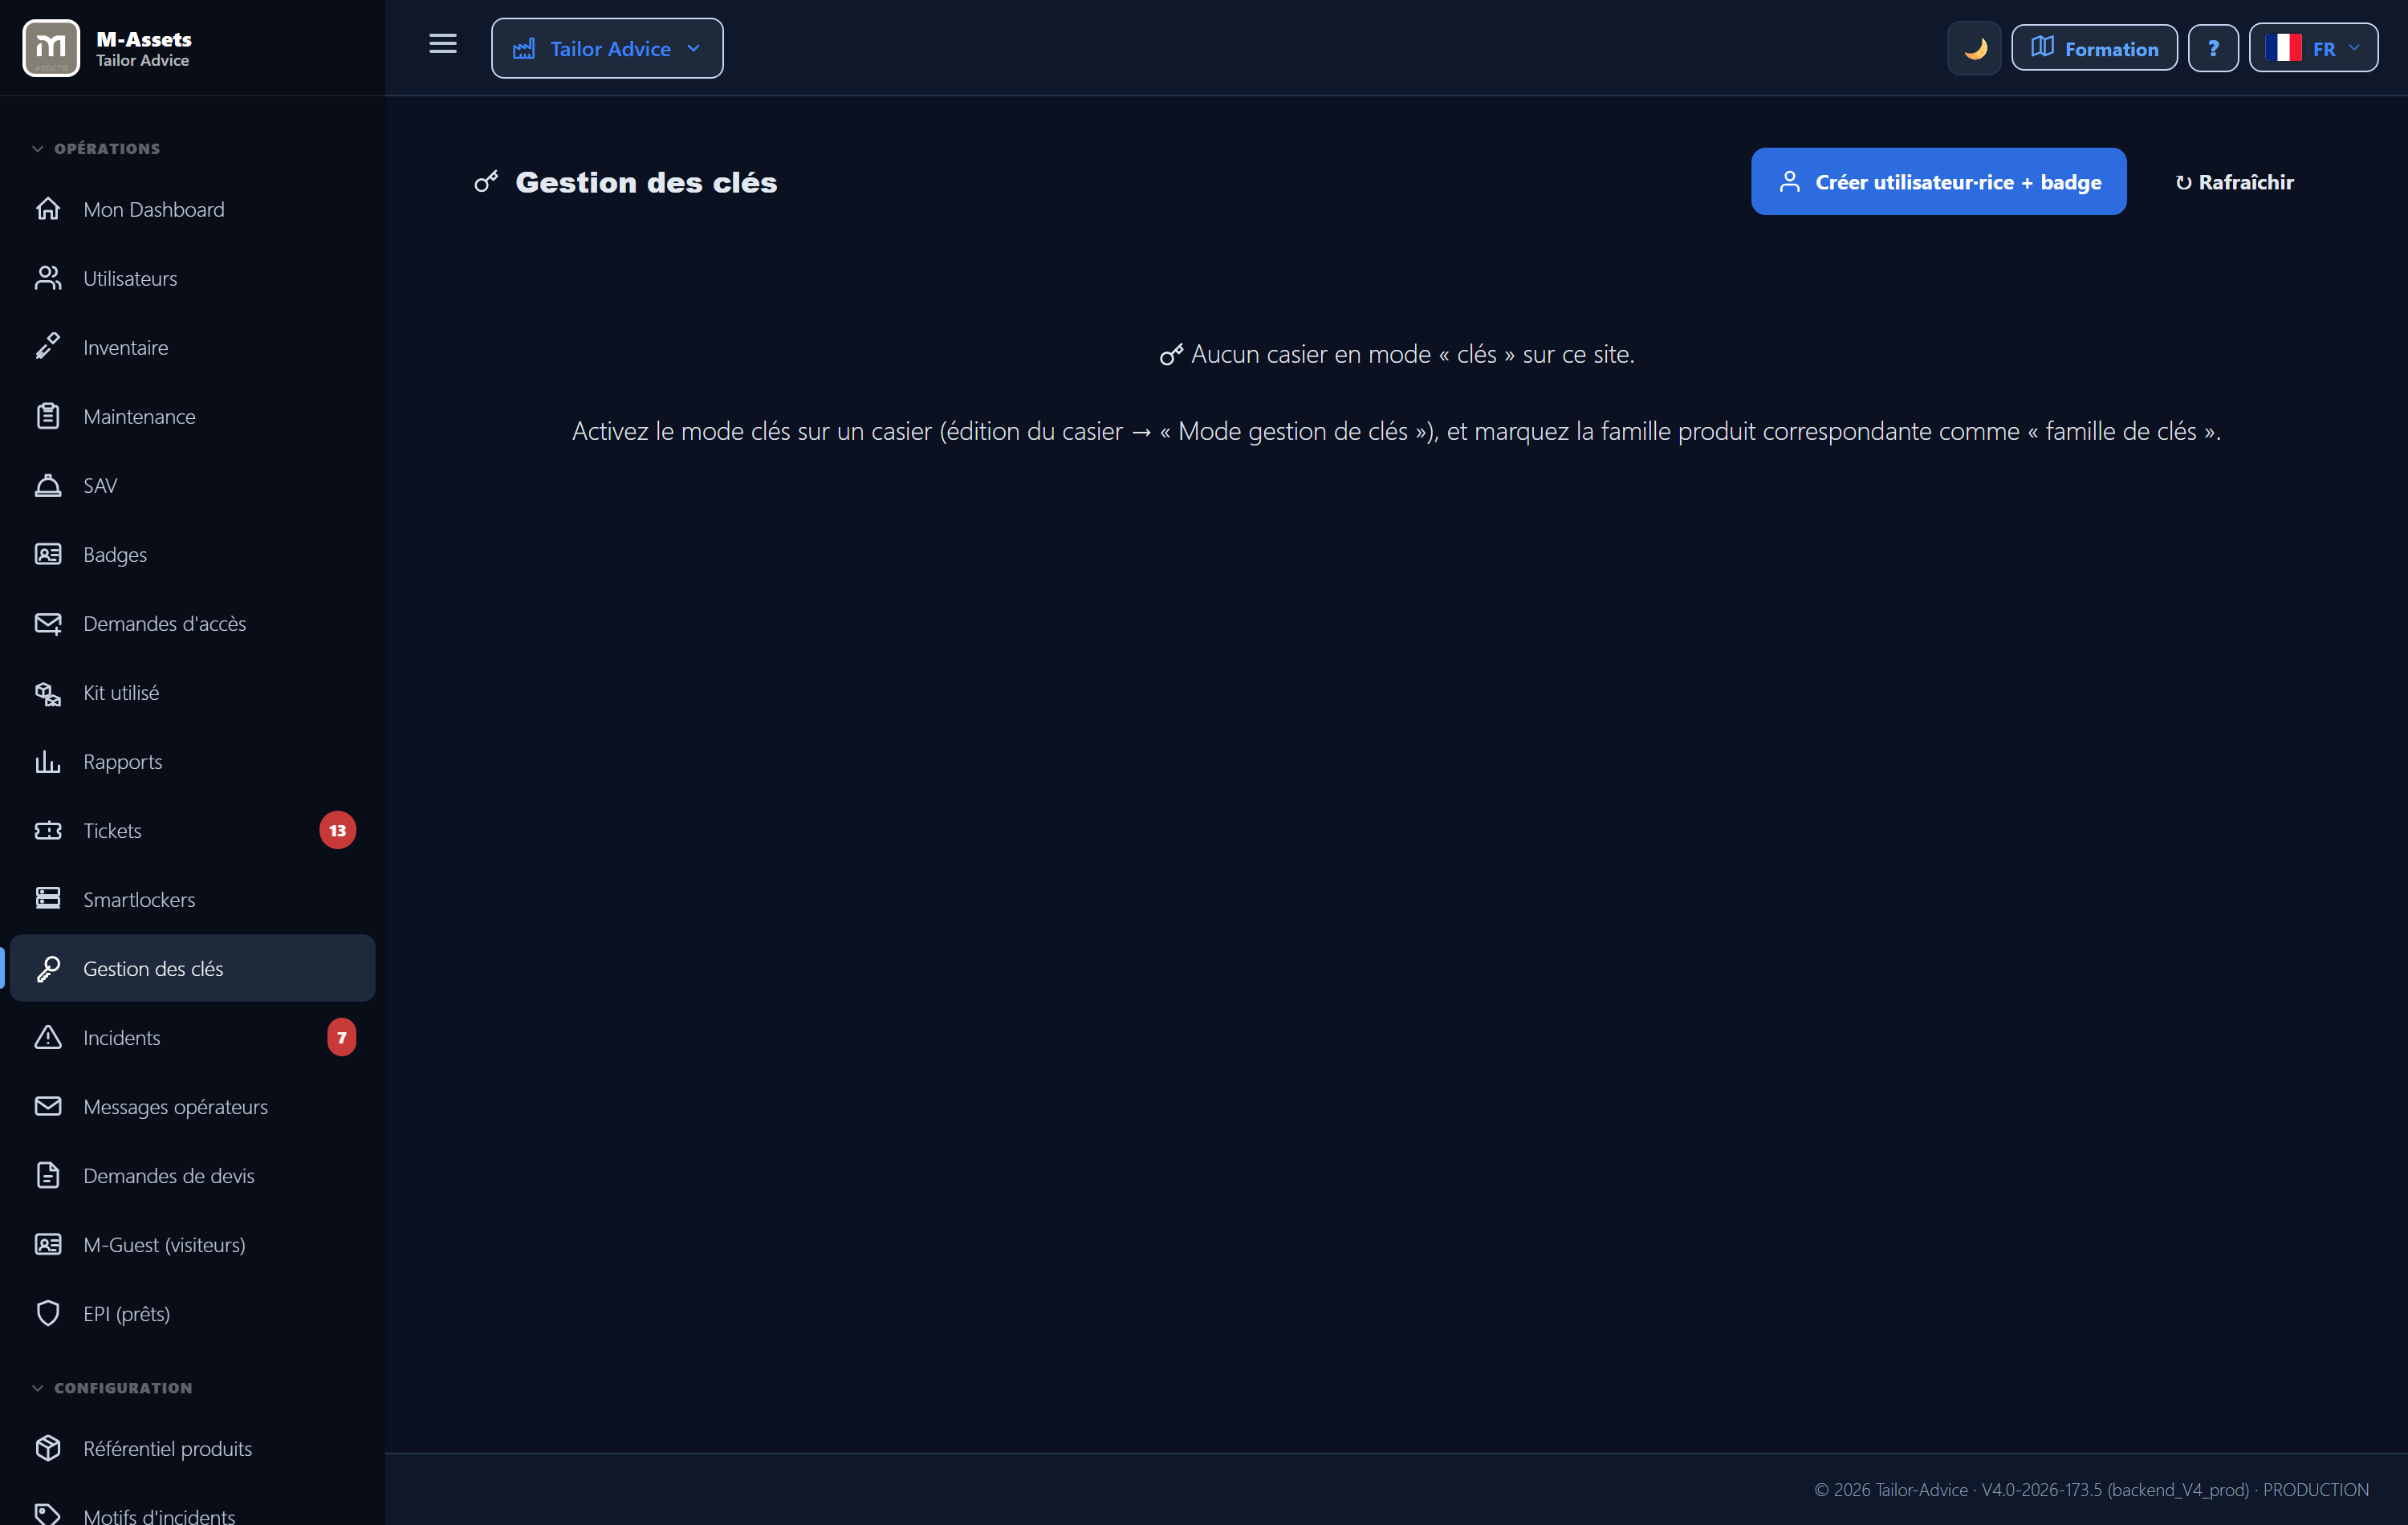Click the M-Guest visitor card icon
This screenshot has width=2408, height=1525.
pos(48,1244)
